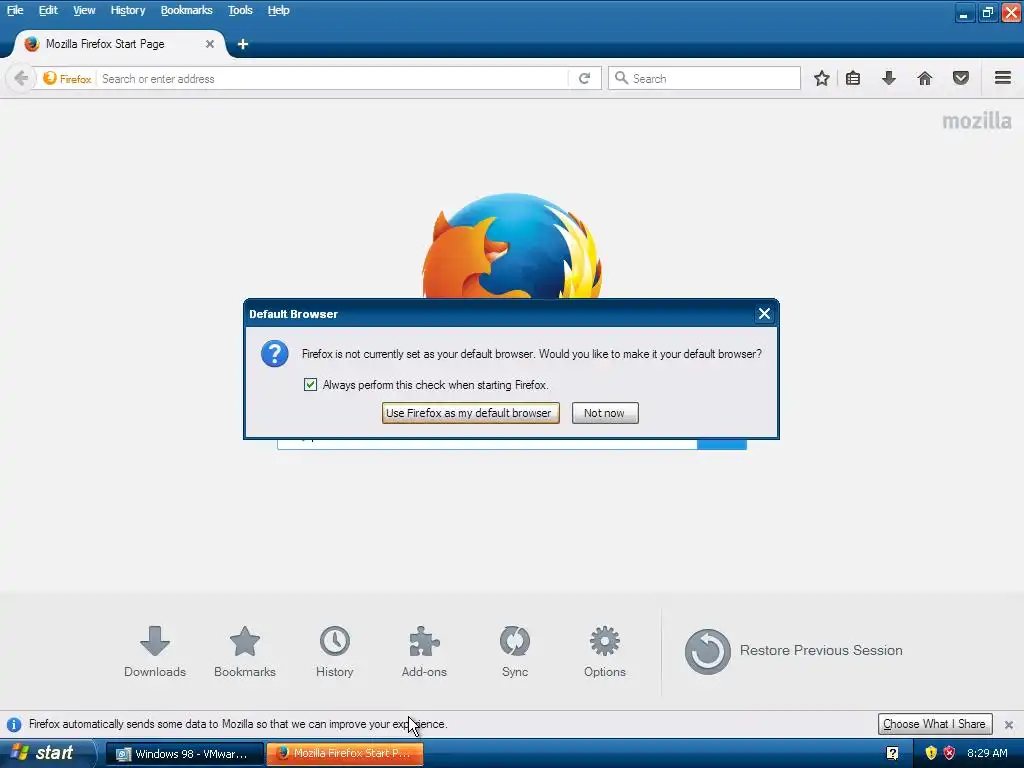Click the Firefox identity icon in address bar
Screen dimensions: 1024x768
tap(67, 78)
